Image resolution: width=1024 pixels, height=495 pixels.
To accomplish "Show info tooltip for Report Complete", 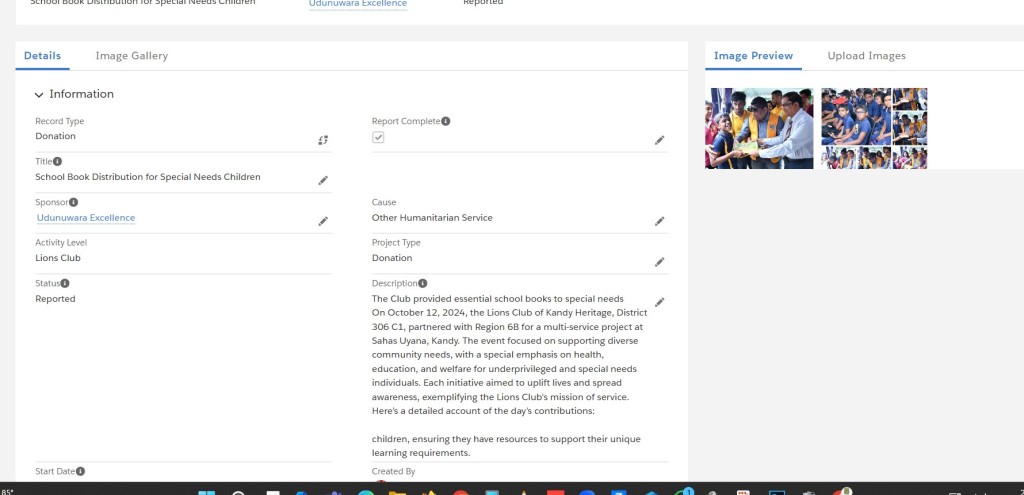I will [445, 121].
